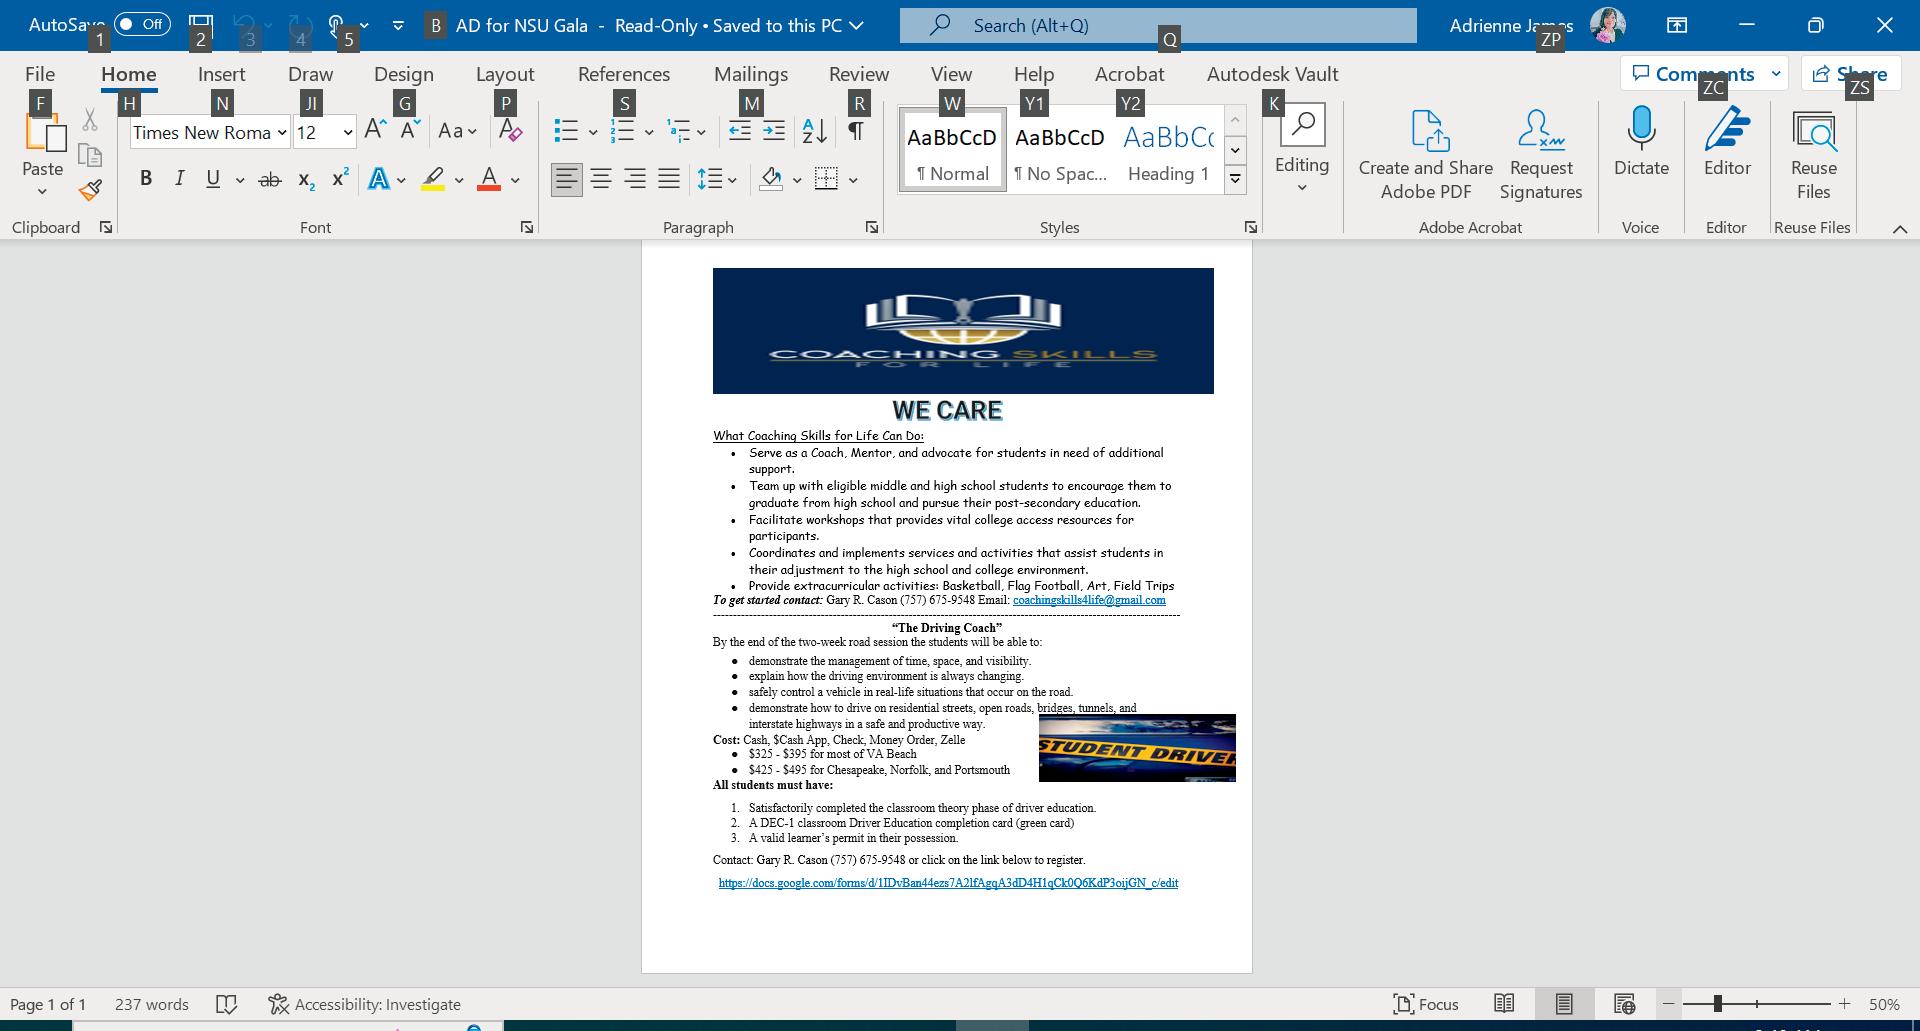
Task: Decrease paragraph indent
Action: 740,131
